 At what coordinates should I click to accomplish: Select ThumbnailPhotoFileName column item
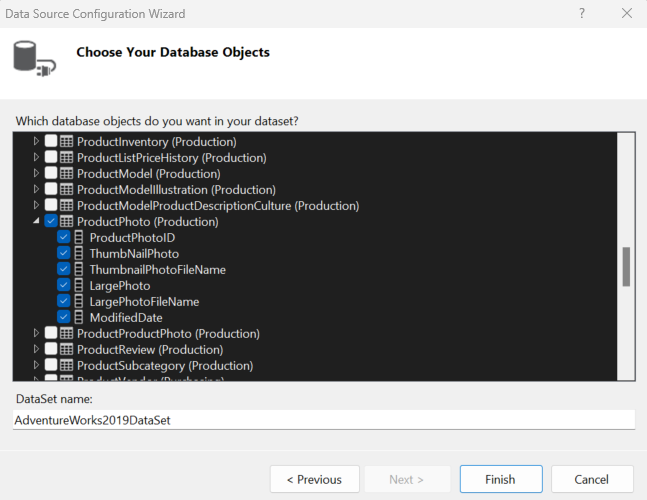157,270
